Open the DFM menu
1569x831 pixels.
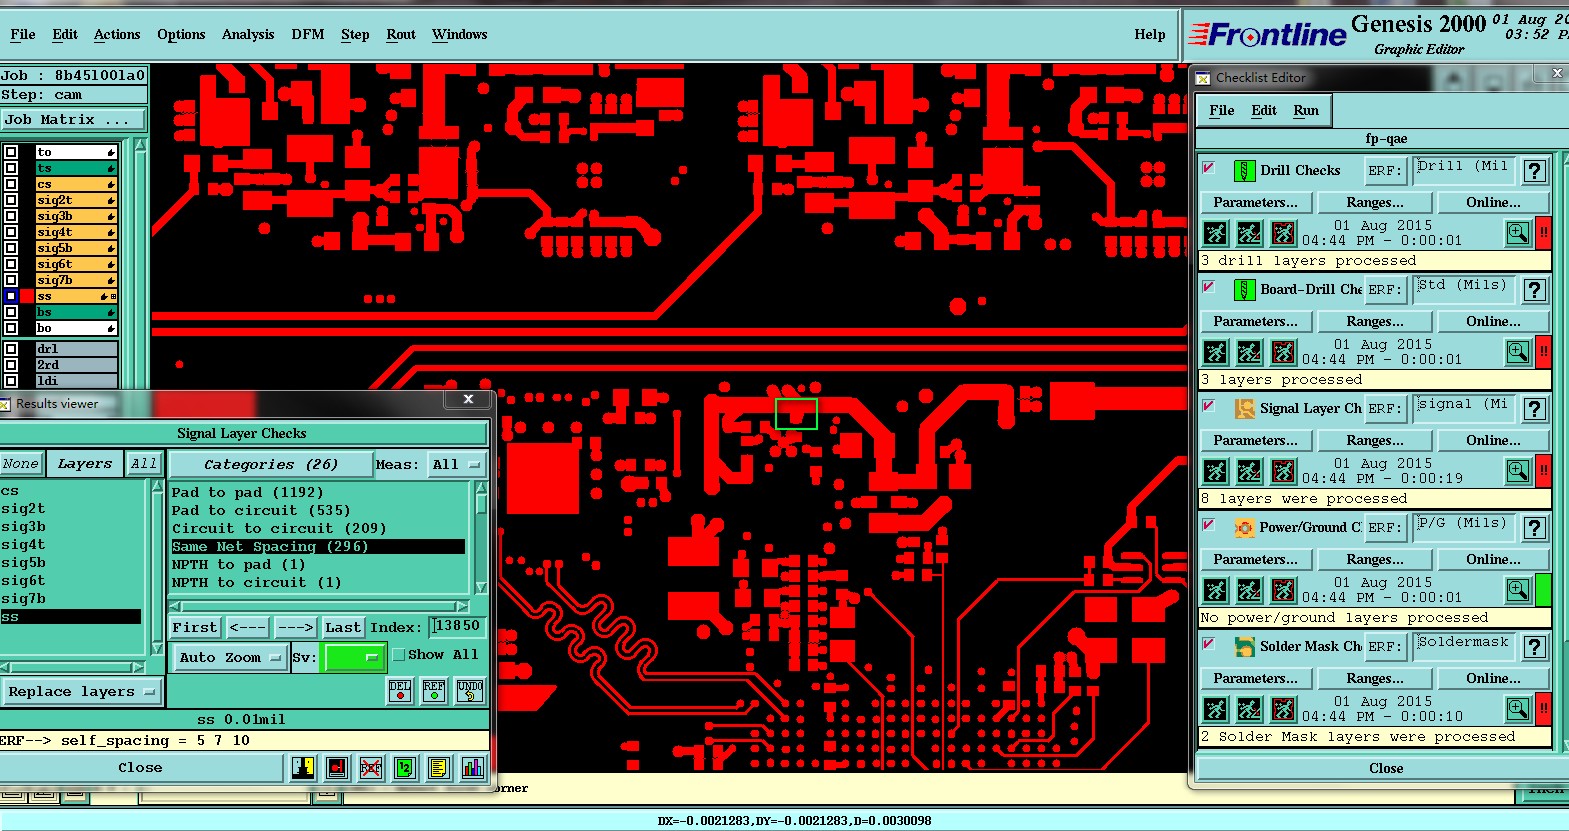307,34
